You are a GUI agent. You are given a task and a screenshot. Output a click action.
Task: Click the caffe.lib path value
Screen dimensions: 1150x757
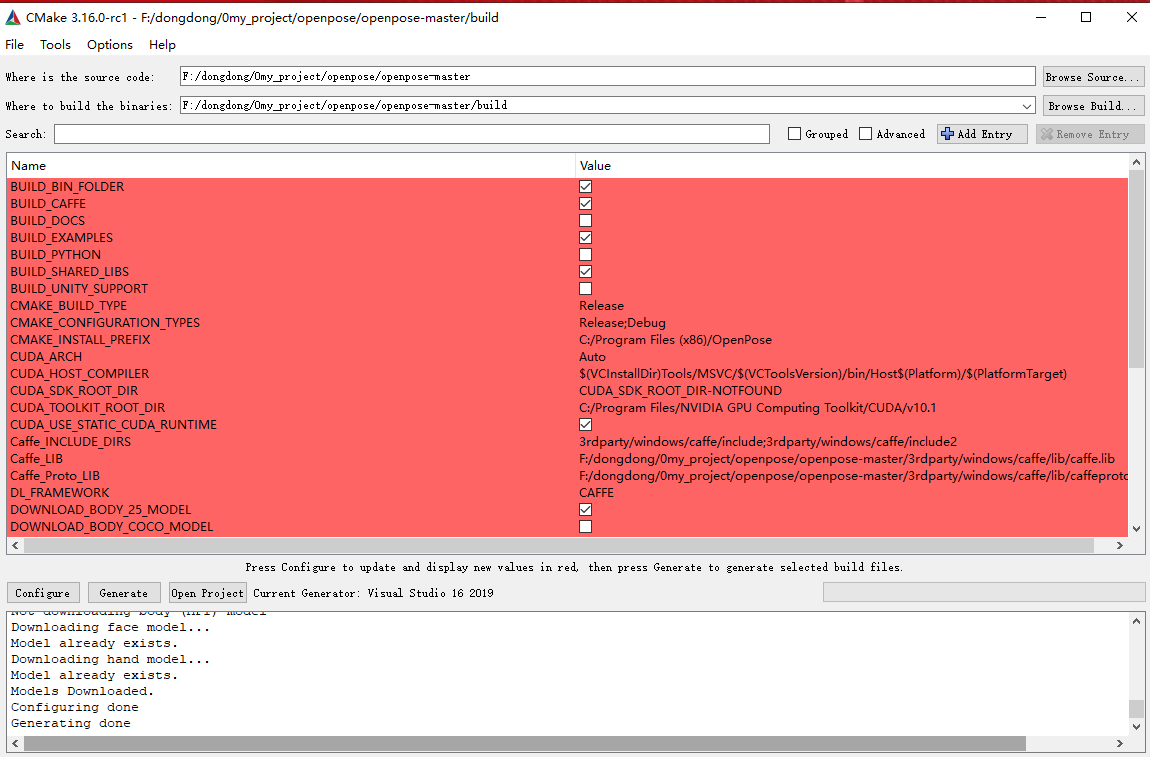click(847, 458)
